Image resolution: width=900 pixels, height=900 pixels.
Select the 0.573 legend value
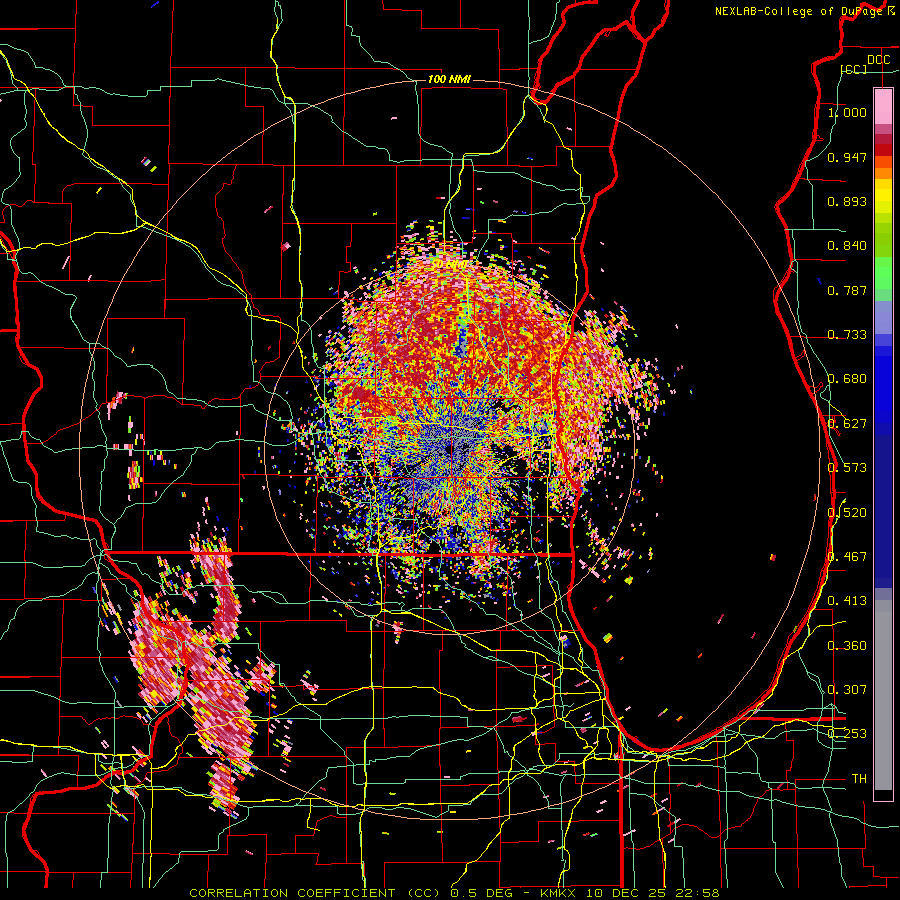847,468
